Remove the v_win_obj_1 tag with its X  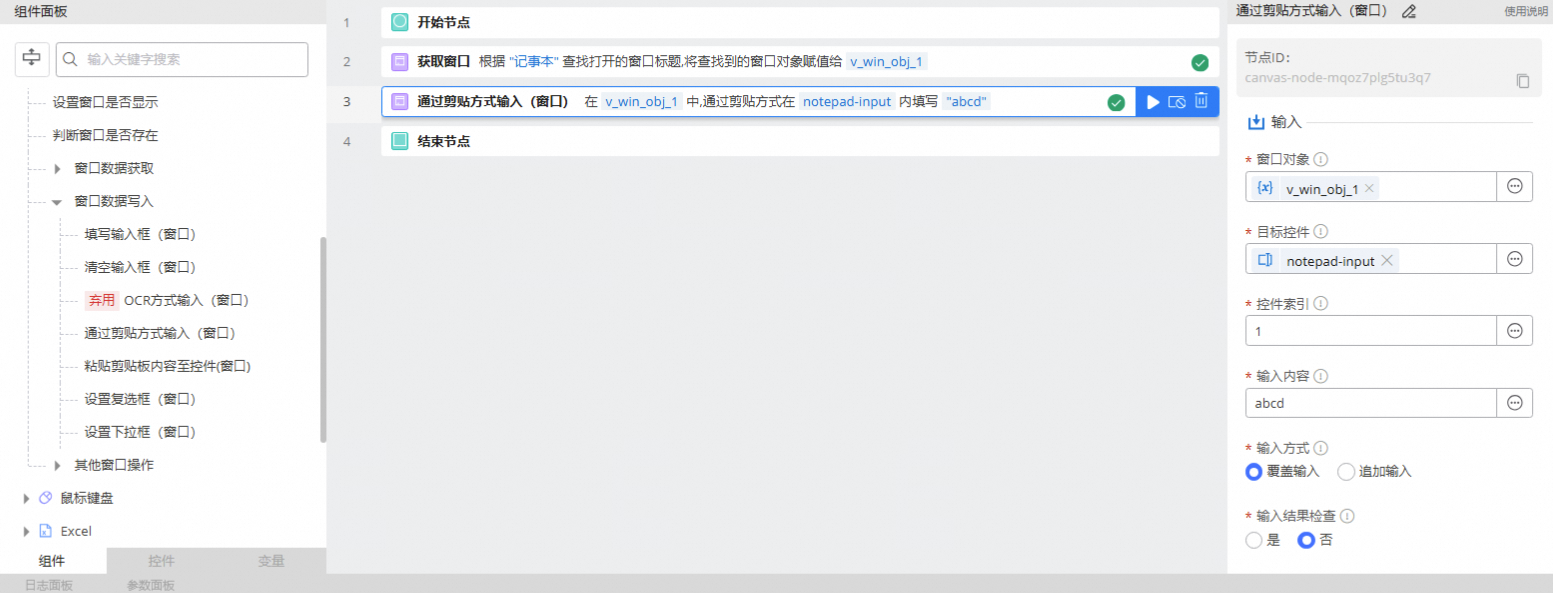1369,188
